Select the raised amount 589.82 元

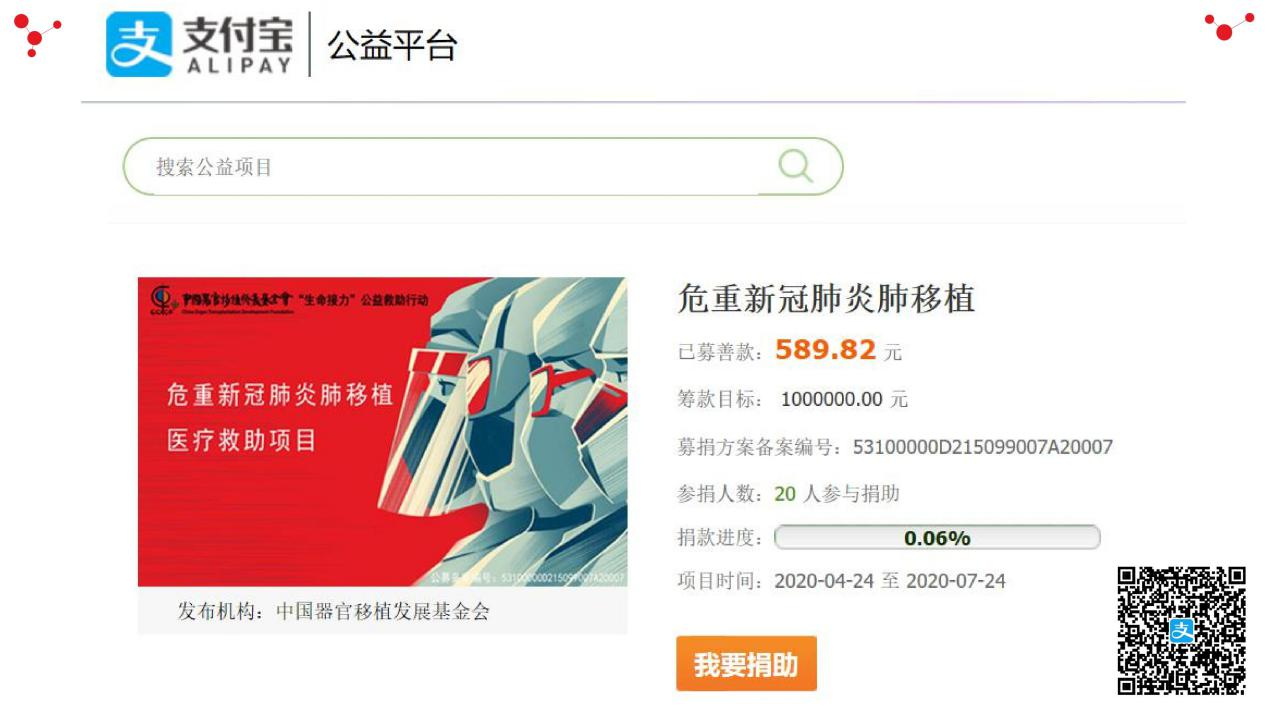(838, 350)
